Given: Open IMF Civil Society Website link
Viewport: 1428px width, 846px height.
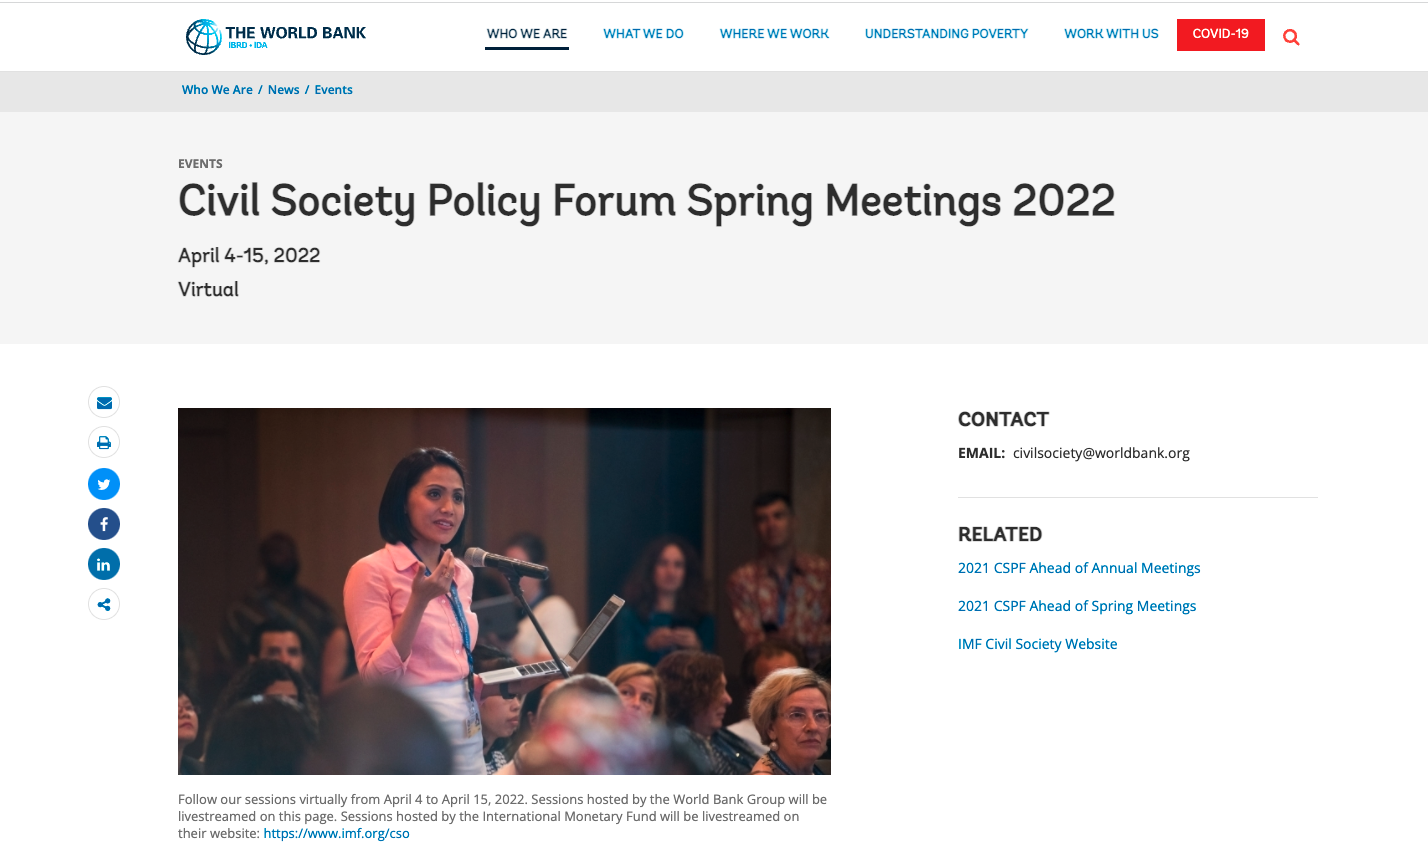Looking at the screenshot, I should pyautogui.click(x=1037, y=644).
